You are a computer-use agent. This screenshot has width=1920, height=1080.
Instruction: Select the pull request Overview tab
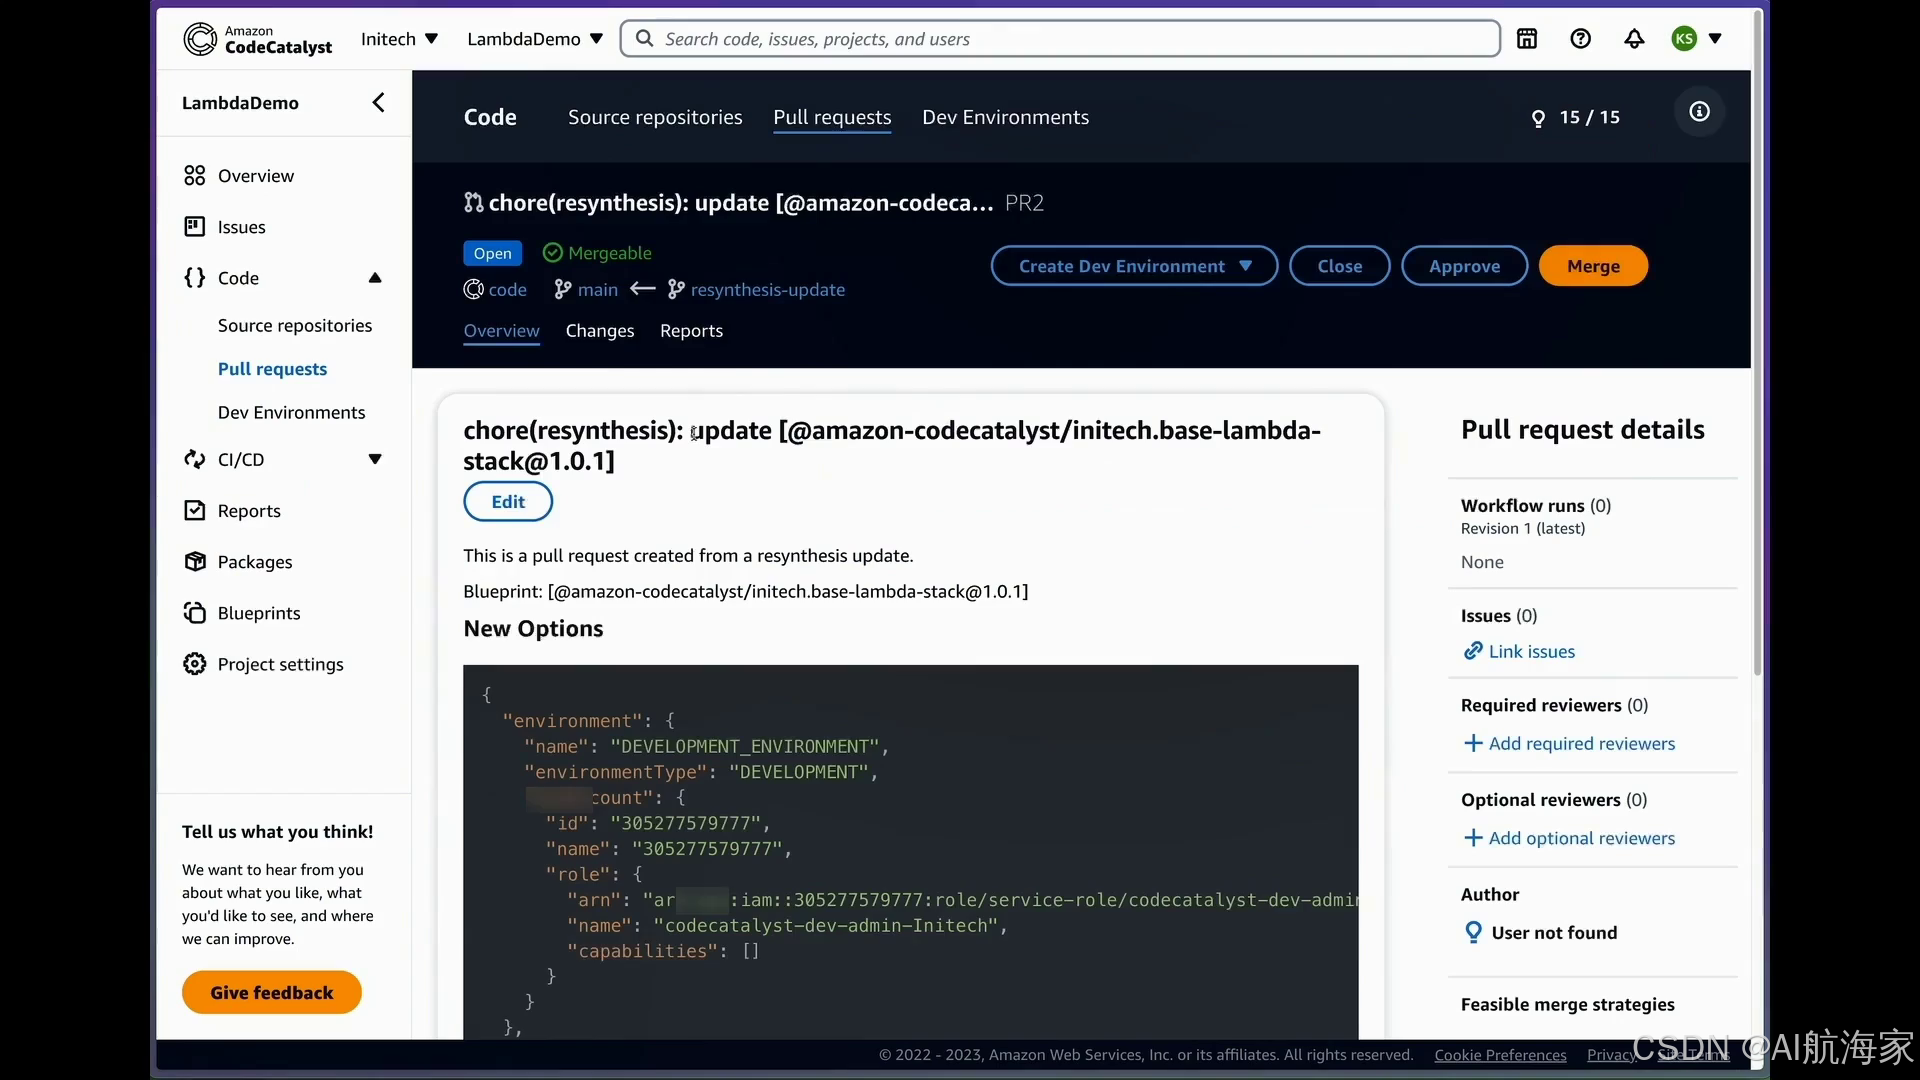tap(501, 331)
